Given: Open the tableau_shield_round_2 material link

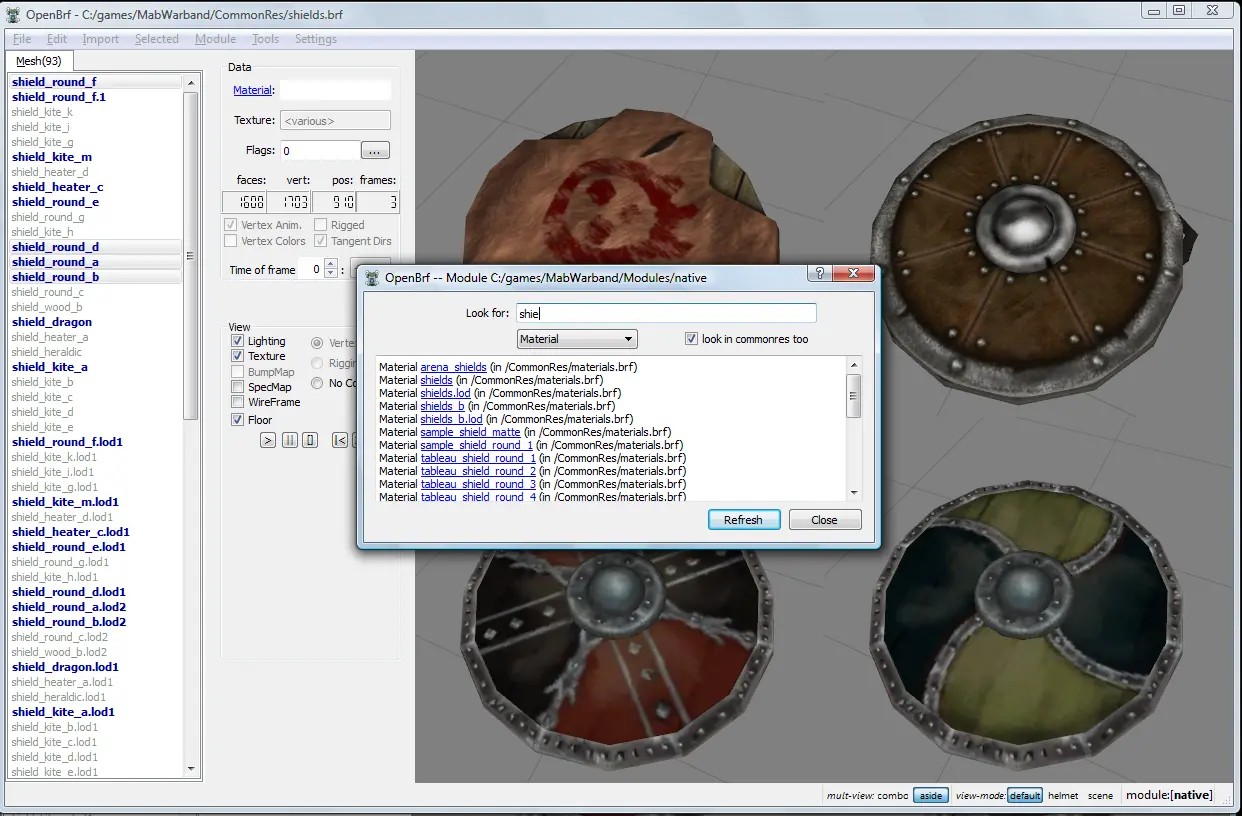Looking at the screenshot, I should coord(479,471).
